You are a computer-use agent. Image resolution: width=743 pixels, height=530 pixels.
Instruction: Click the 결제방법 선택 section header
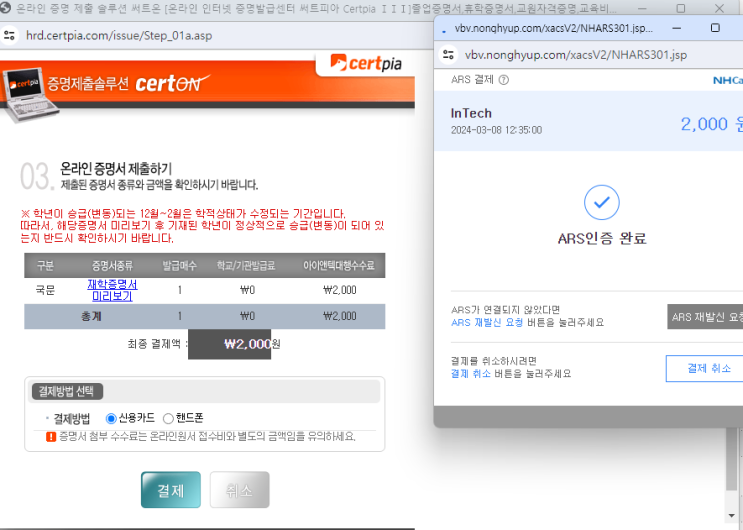[x=67, y=392]
